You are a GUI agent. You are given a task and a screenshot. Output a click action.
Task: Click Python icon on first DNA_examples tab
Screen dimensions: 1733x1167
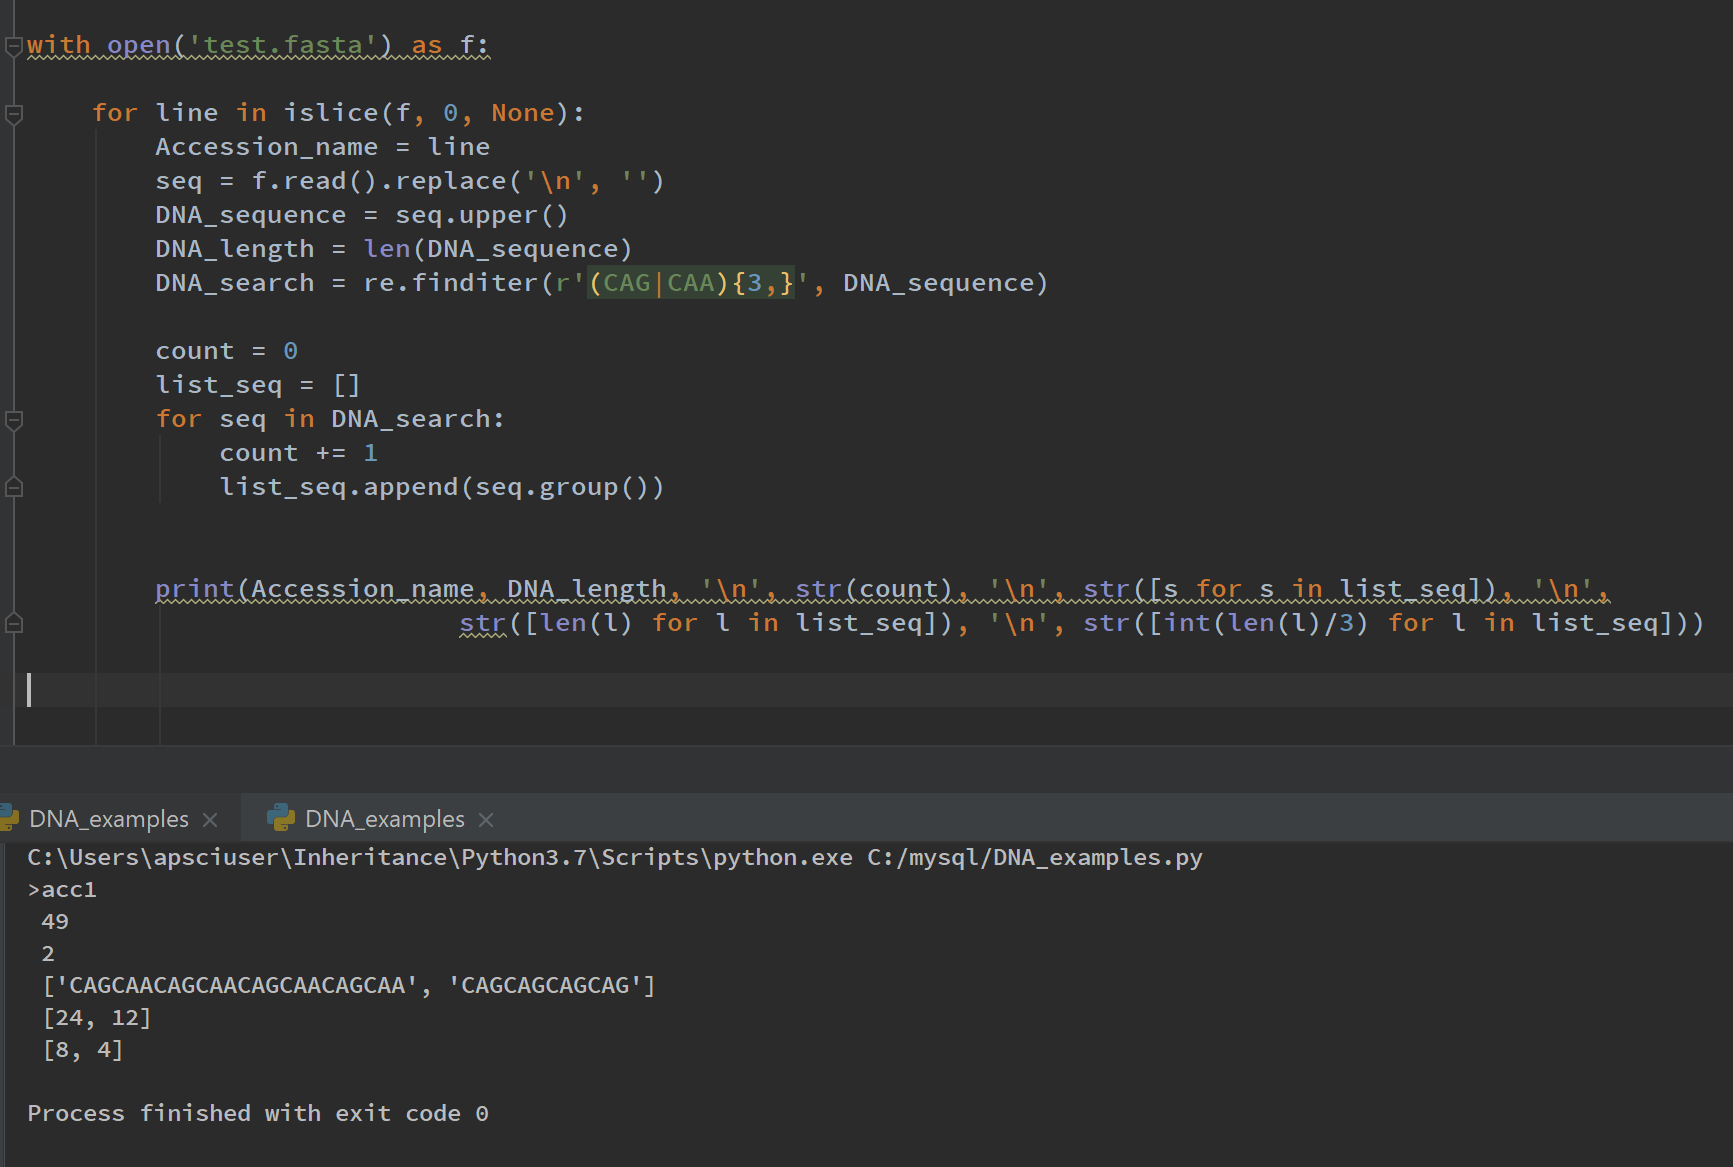(9, 818)
